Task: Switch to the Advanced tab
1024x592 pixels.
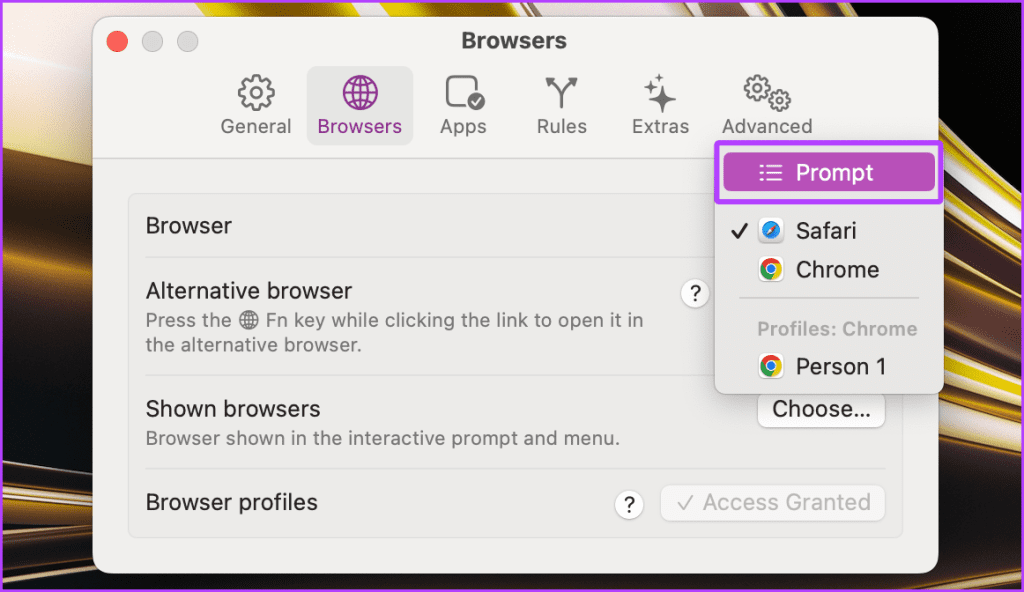Action: tap(765, 105)
